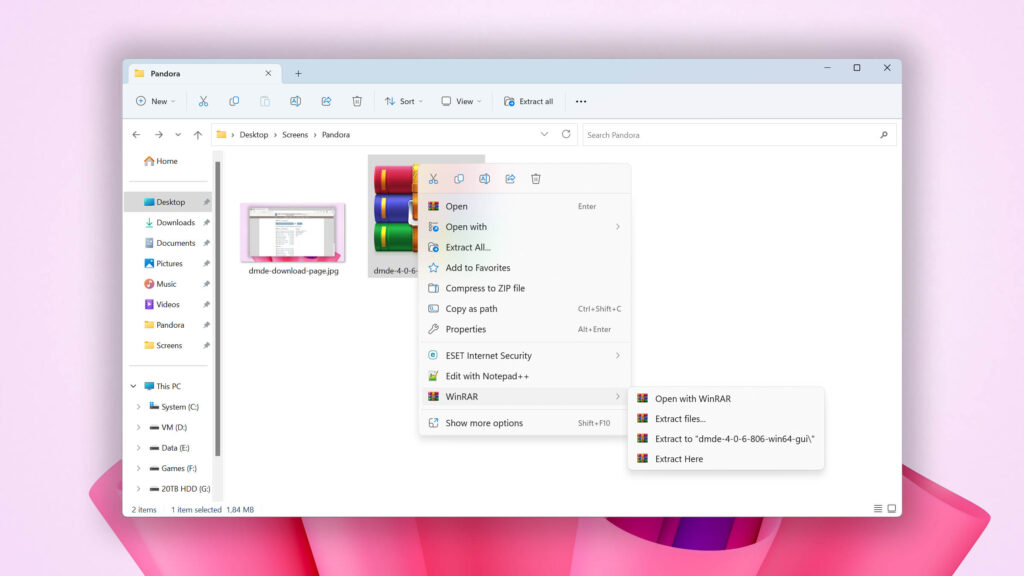Click the New button in toolbar
Viewport: 1024px width, 576px height.
(x=155, y=101)
